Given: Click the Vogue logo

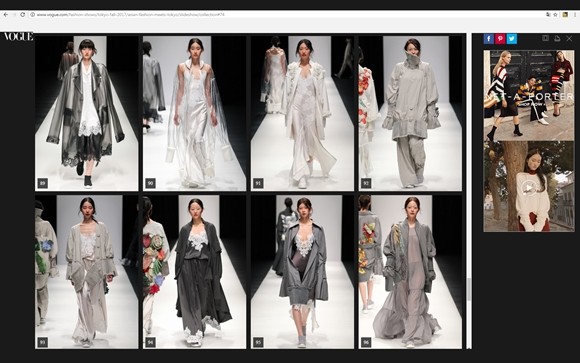Looking at the screenshot, I should (18, 36).
